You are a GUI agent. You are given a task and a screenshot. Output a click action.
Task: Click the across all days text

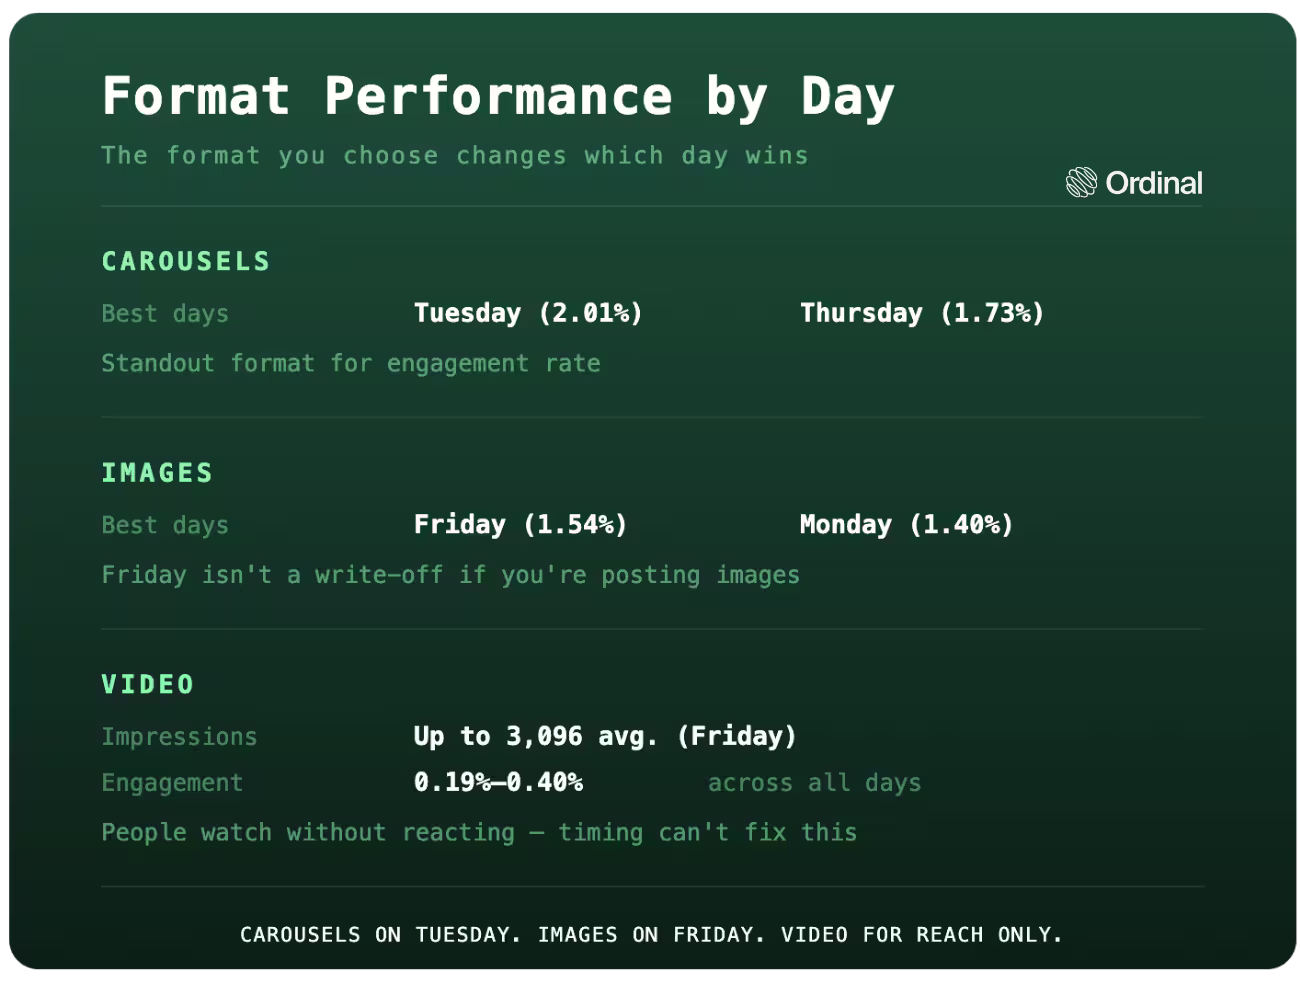coord(814,783)
